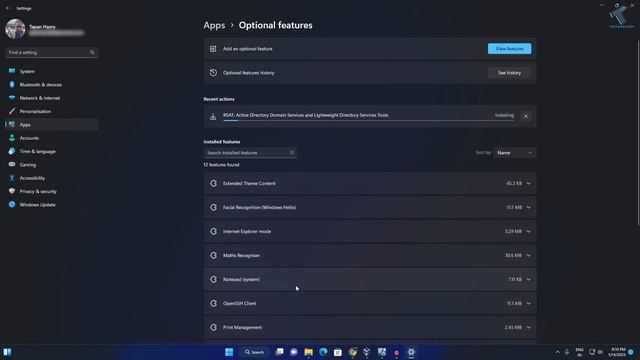Expand Maths Recogniser entry
The width and height of the screenshot is (640, 360).
(529, 256)
